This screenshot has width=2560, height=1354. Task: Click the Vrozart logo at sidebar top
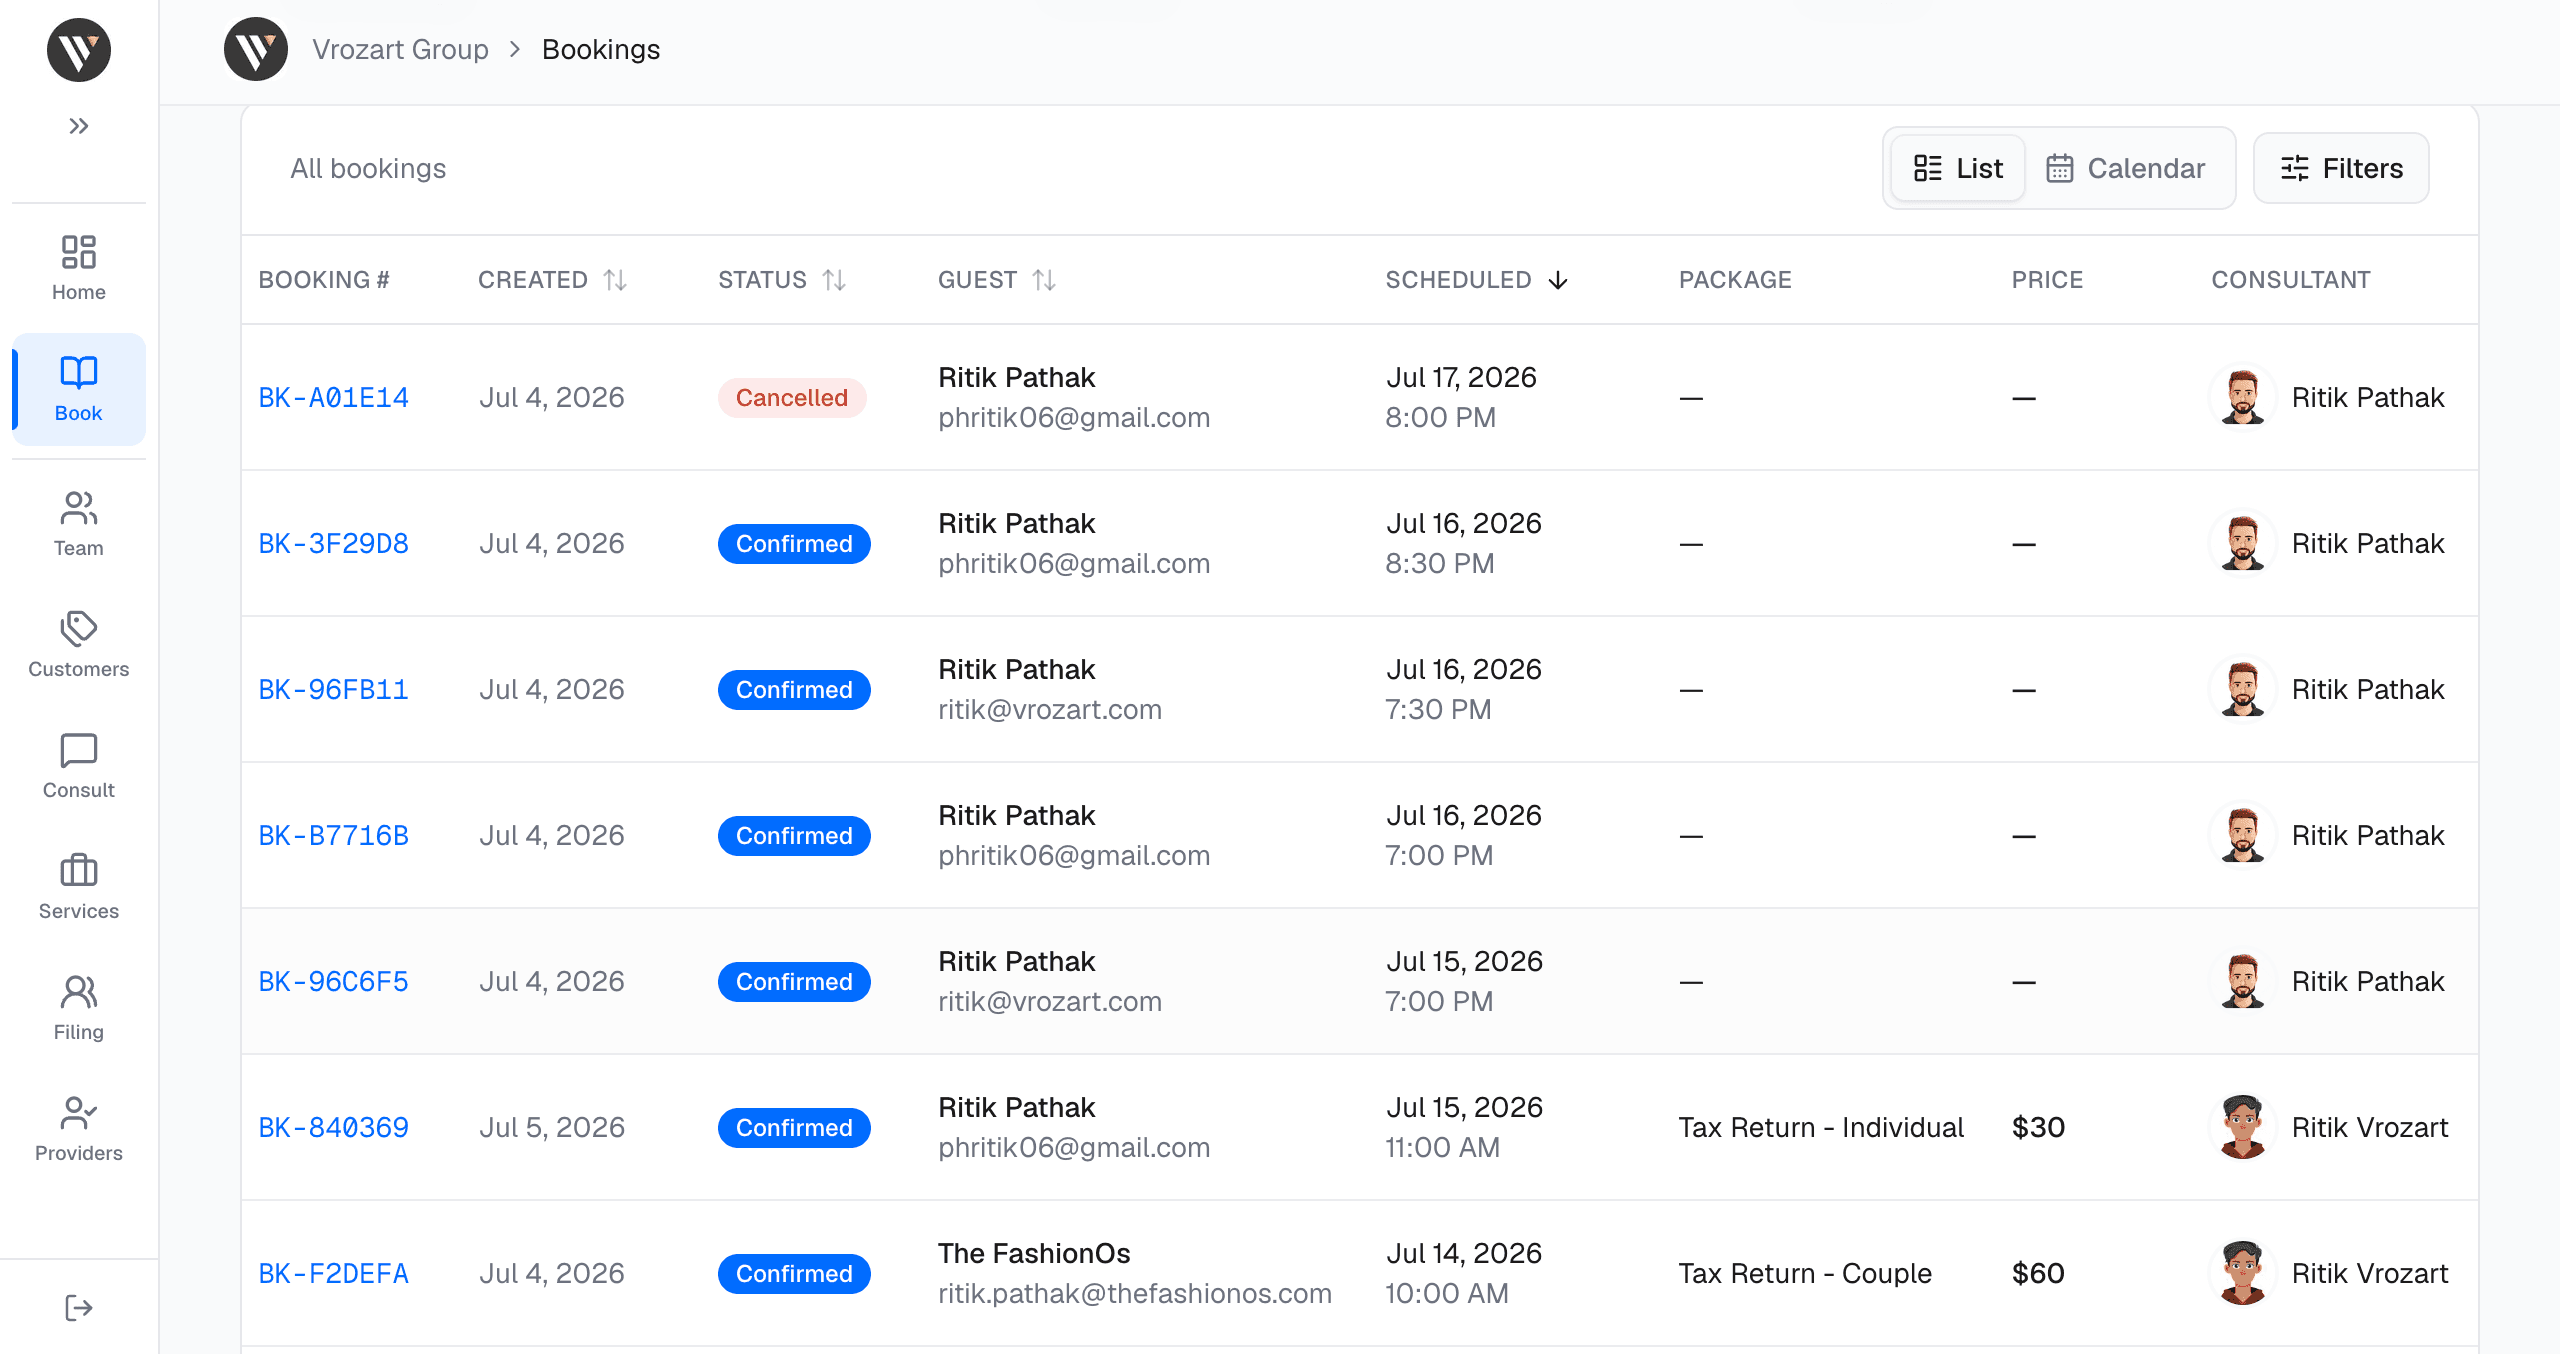point(79,50)
